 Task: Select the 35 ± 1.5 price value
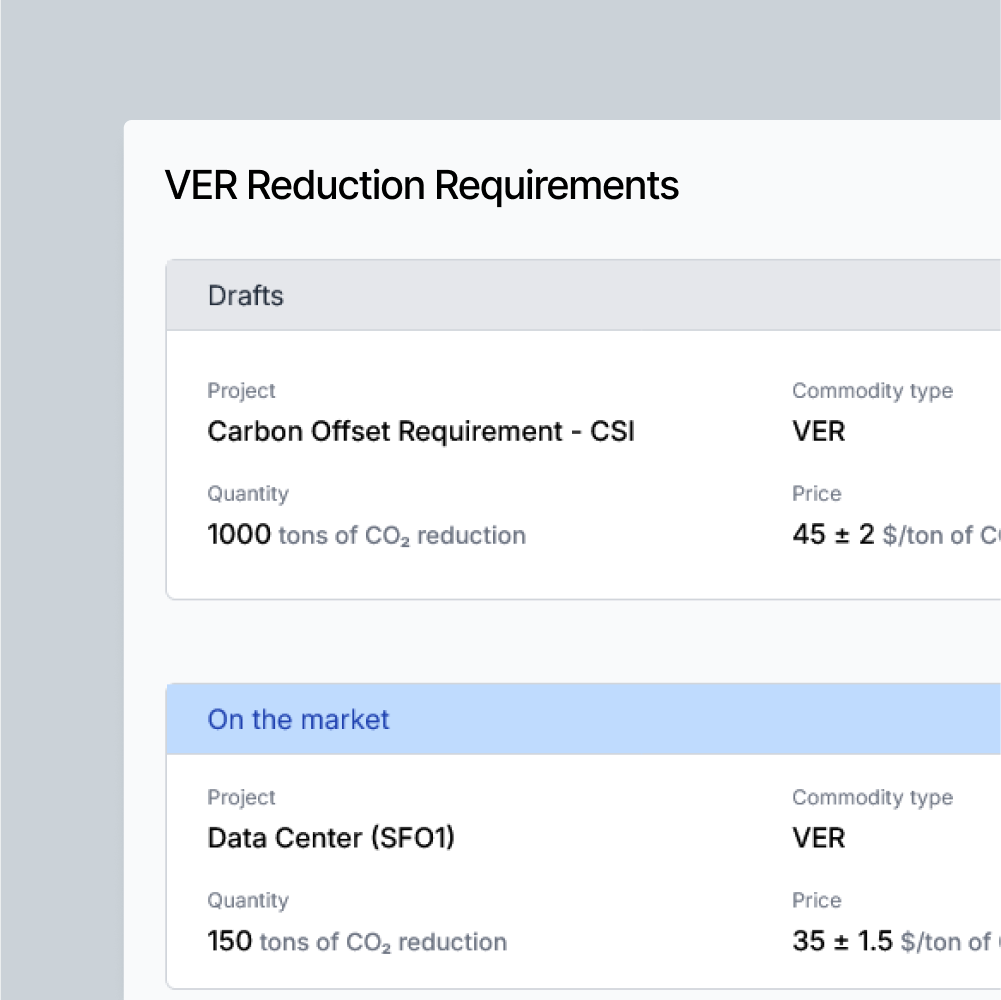click(x=842, y=942)
